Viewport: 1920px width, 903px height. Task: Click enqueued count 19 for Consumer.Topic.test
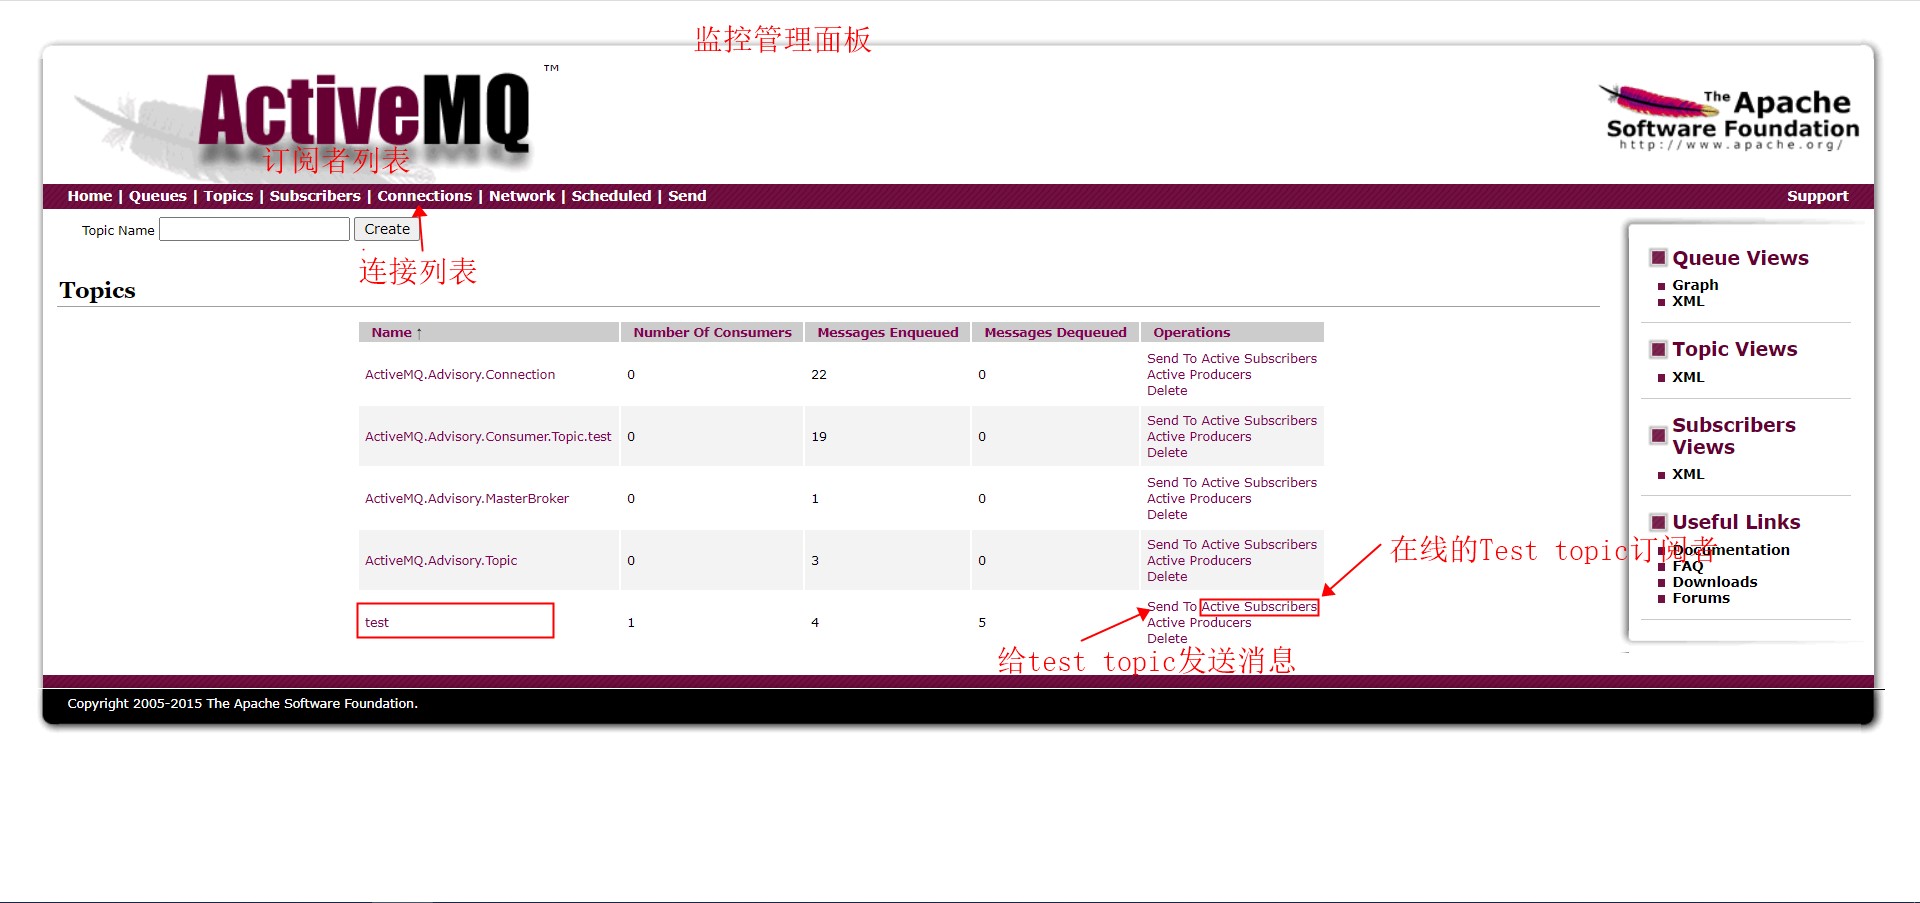pos(819,436)
